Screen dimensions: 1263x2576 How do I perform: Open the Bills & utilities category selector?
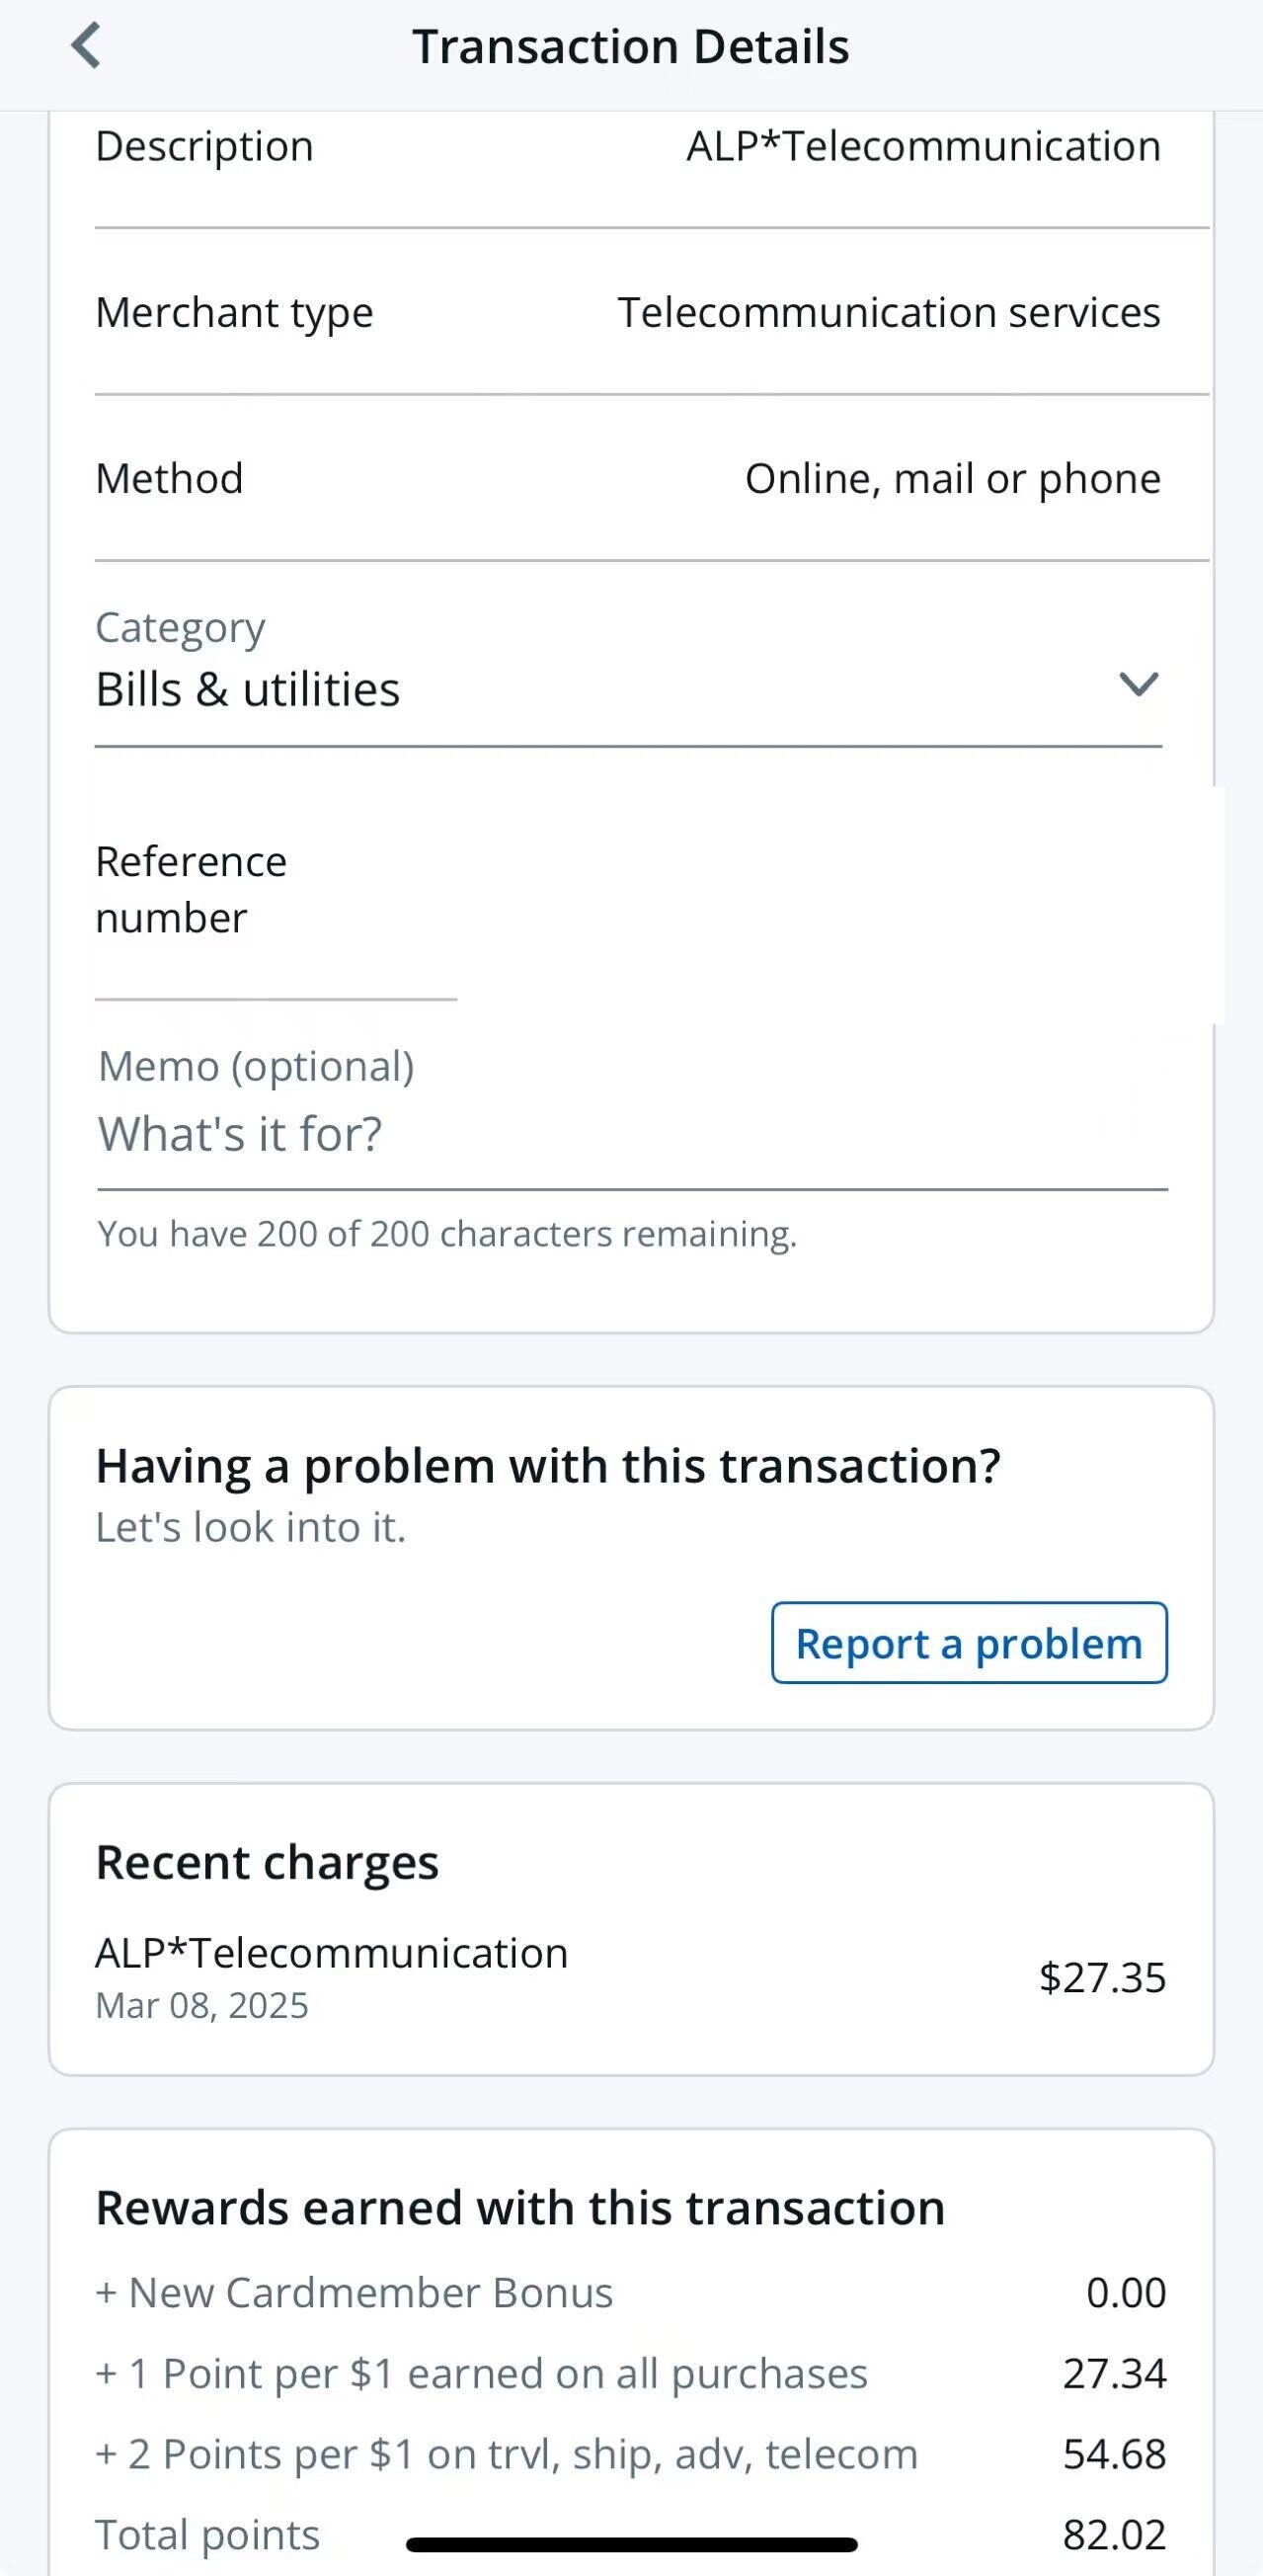pyautogui.click(x=248, y=690)
